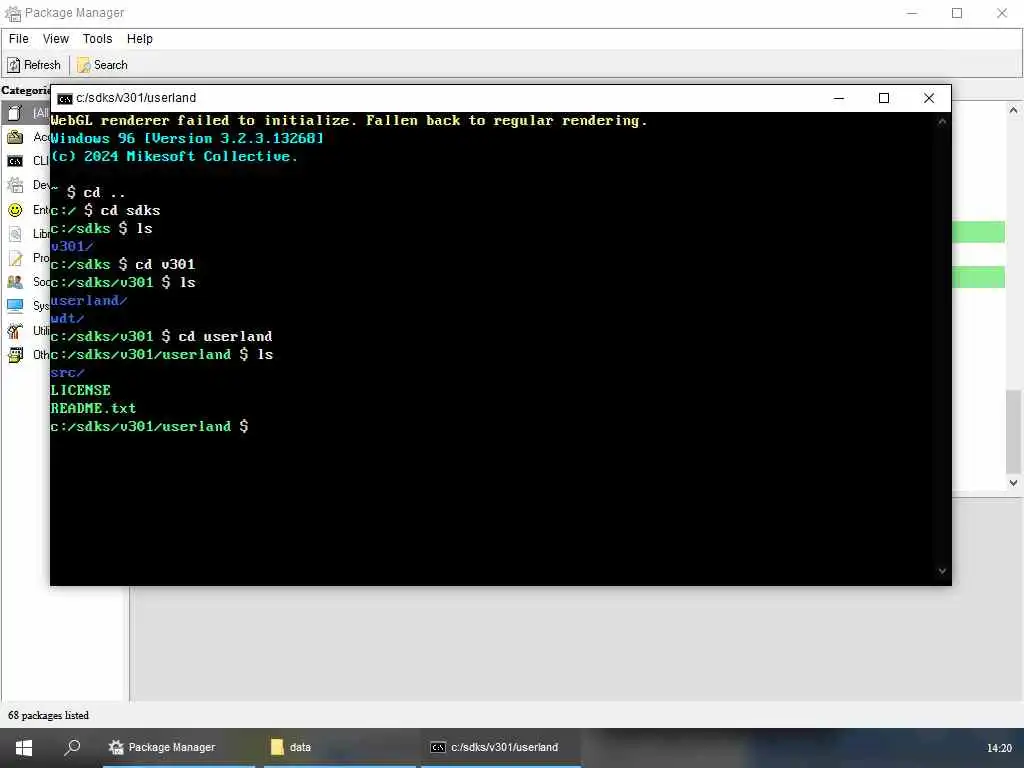Click the Categories header label

pos(25,90)
